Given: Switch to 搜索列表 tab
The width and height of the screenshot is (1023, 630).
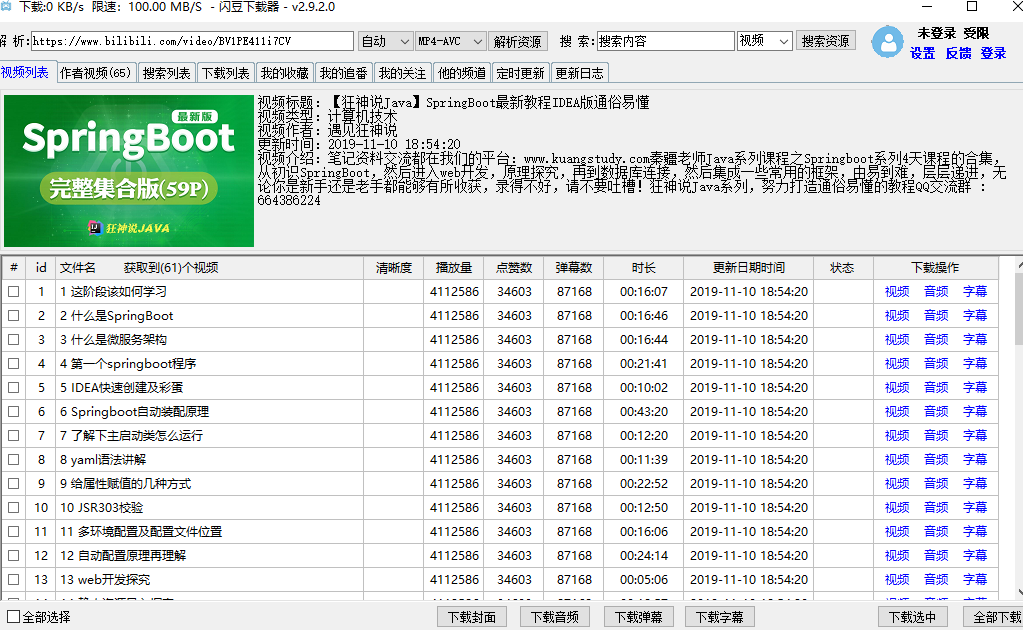Looking at the screenshot, I should point(167,73).
